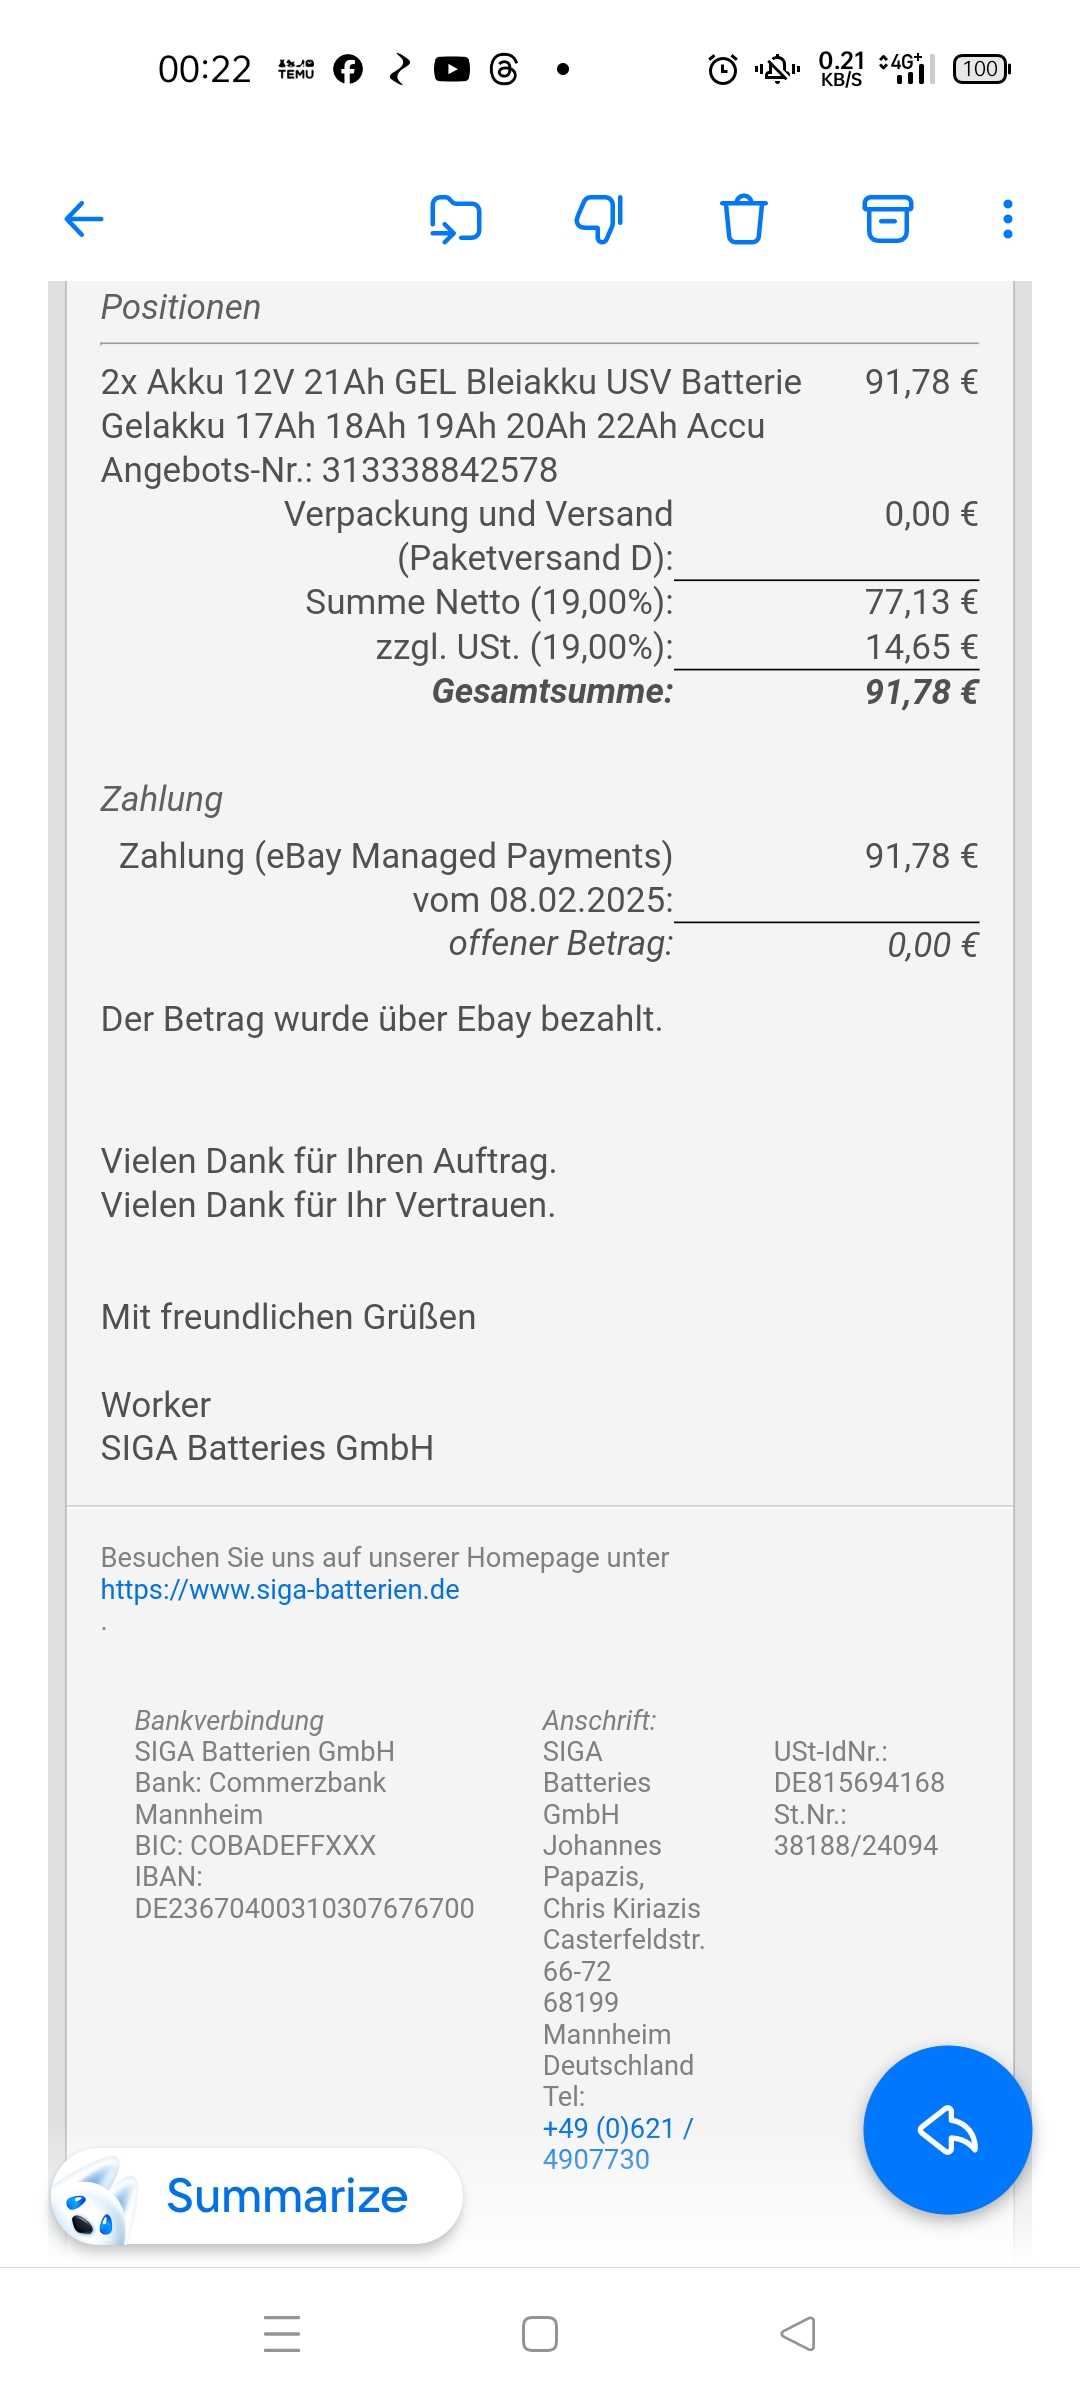The width and height of the screenshot is (1080, 2400).
Task: Tap the YouTube notification icon
Action: 452,69
